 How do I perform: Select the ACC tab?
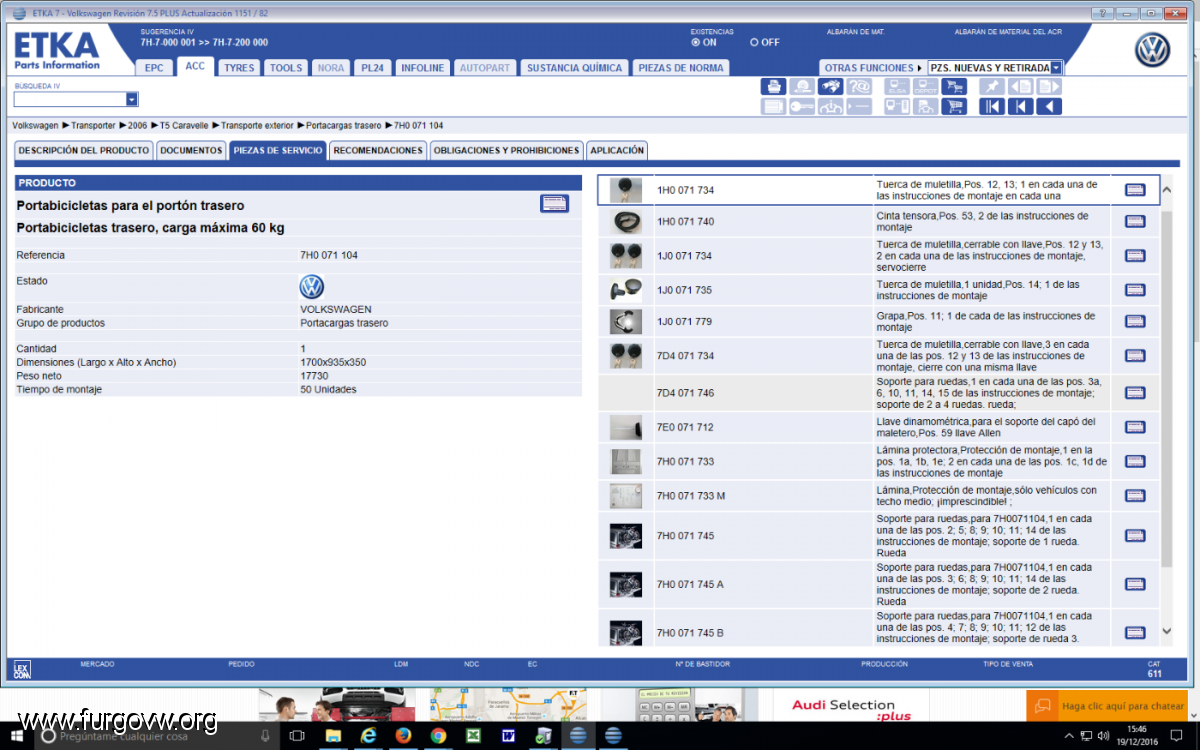195,66
